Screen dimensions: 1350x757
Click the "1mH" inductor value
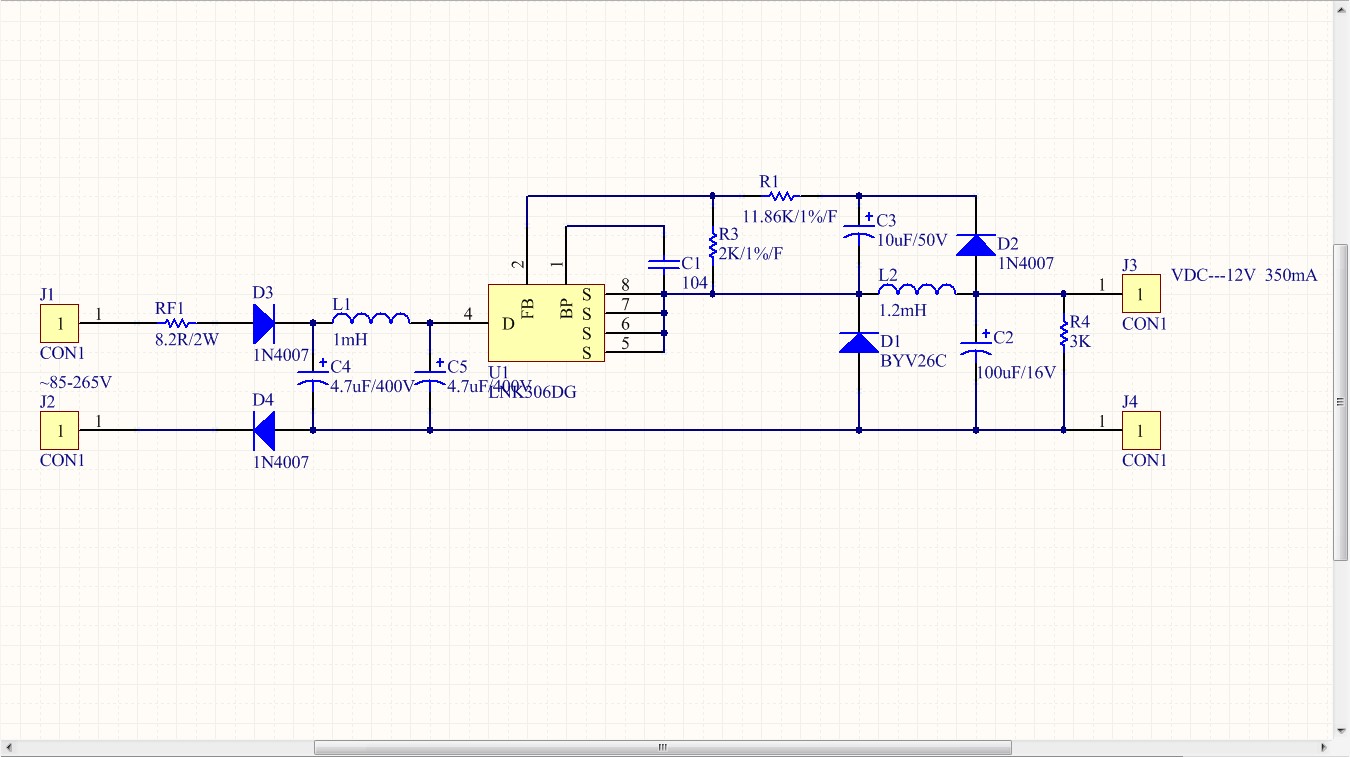351,340
